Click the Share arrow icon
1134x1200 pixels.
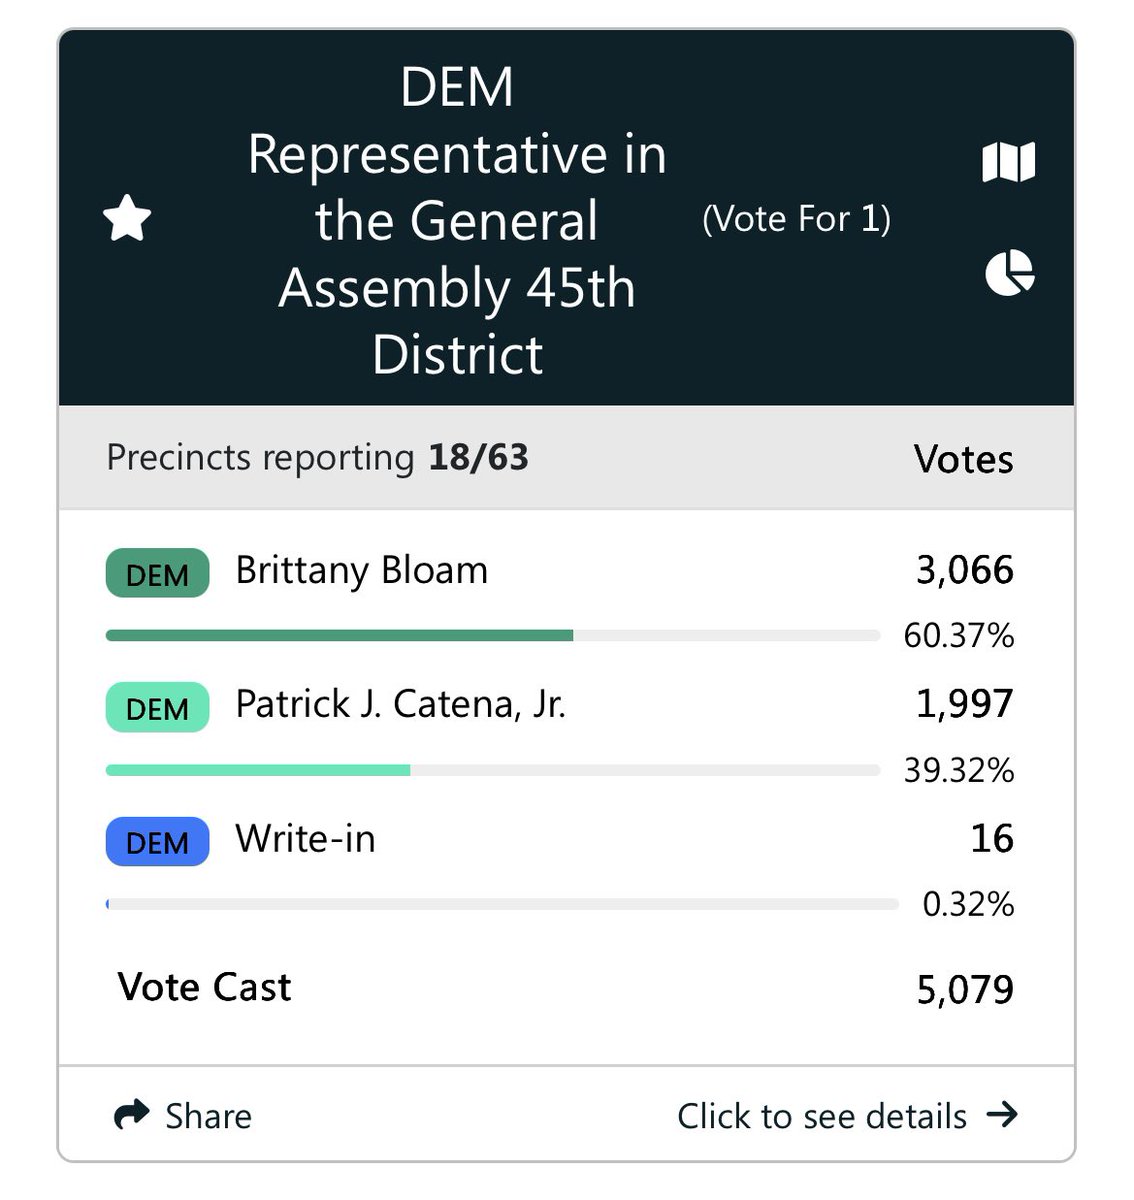(131, 1114)
